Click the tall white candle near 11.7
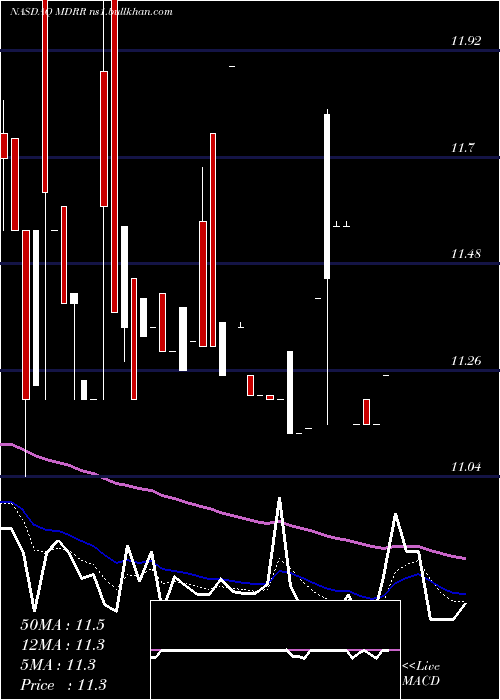The image size is (500, 700). 327,196
